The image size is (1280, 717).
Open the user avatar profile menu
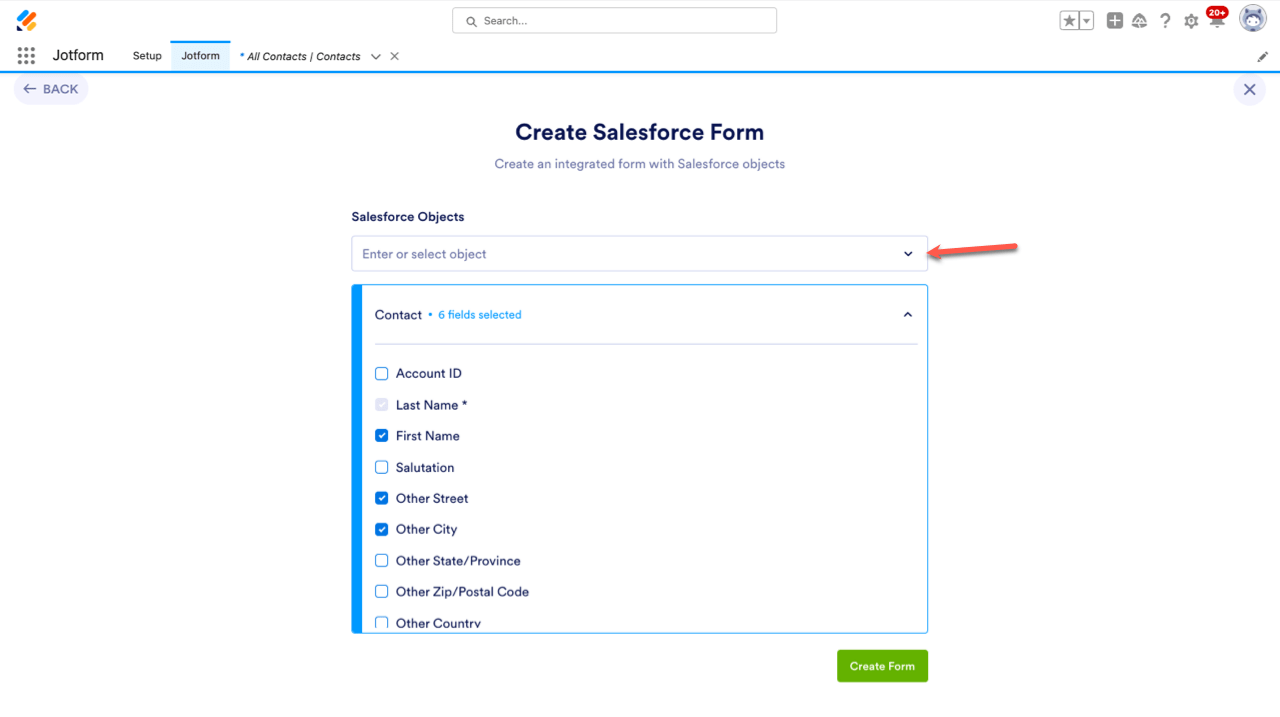pos(1253,18)
